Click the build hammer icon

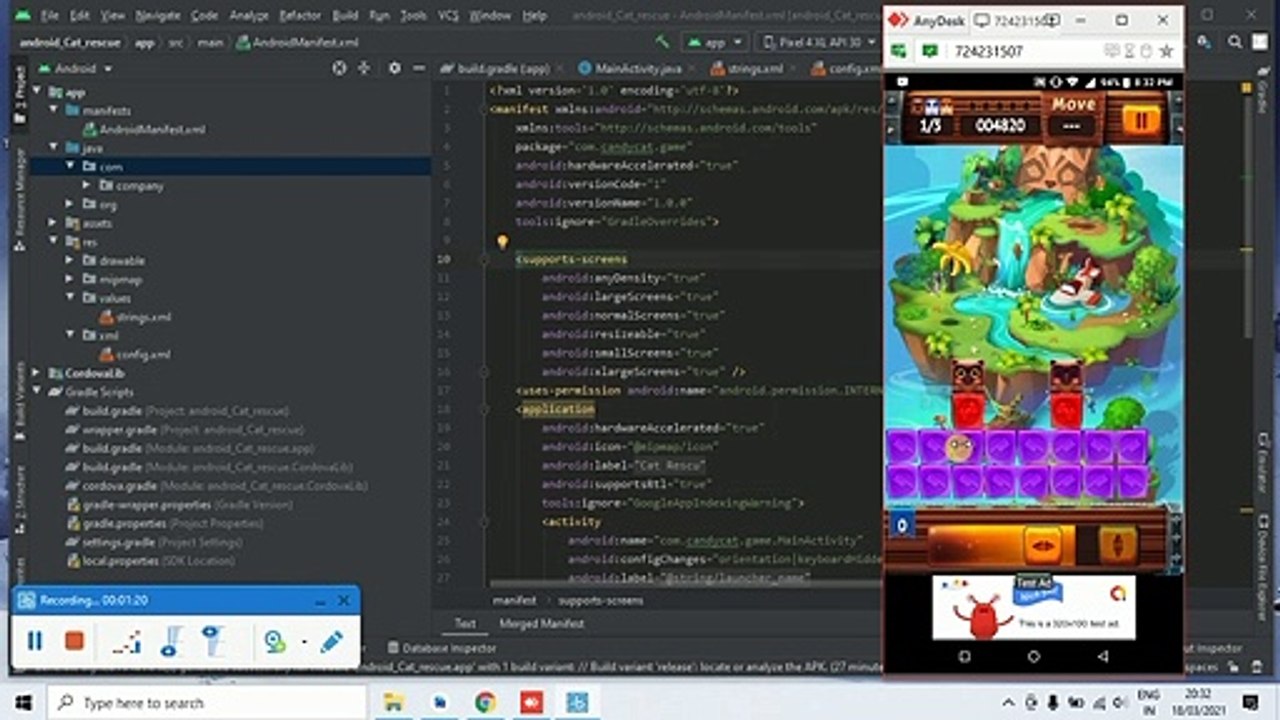(x=662, y=42)
